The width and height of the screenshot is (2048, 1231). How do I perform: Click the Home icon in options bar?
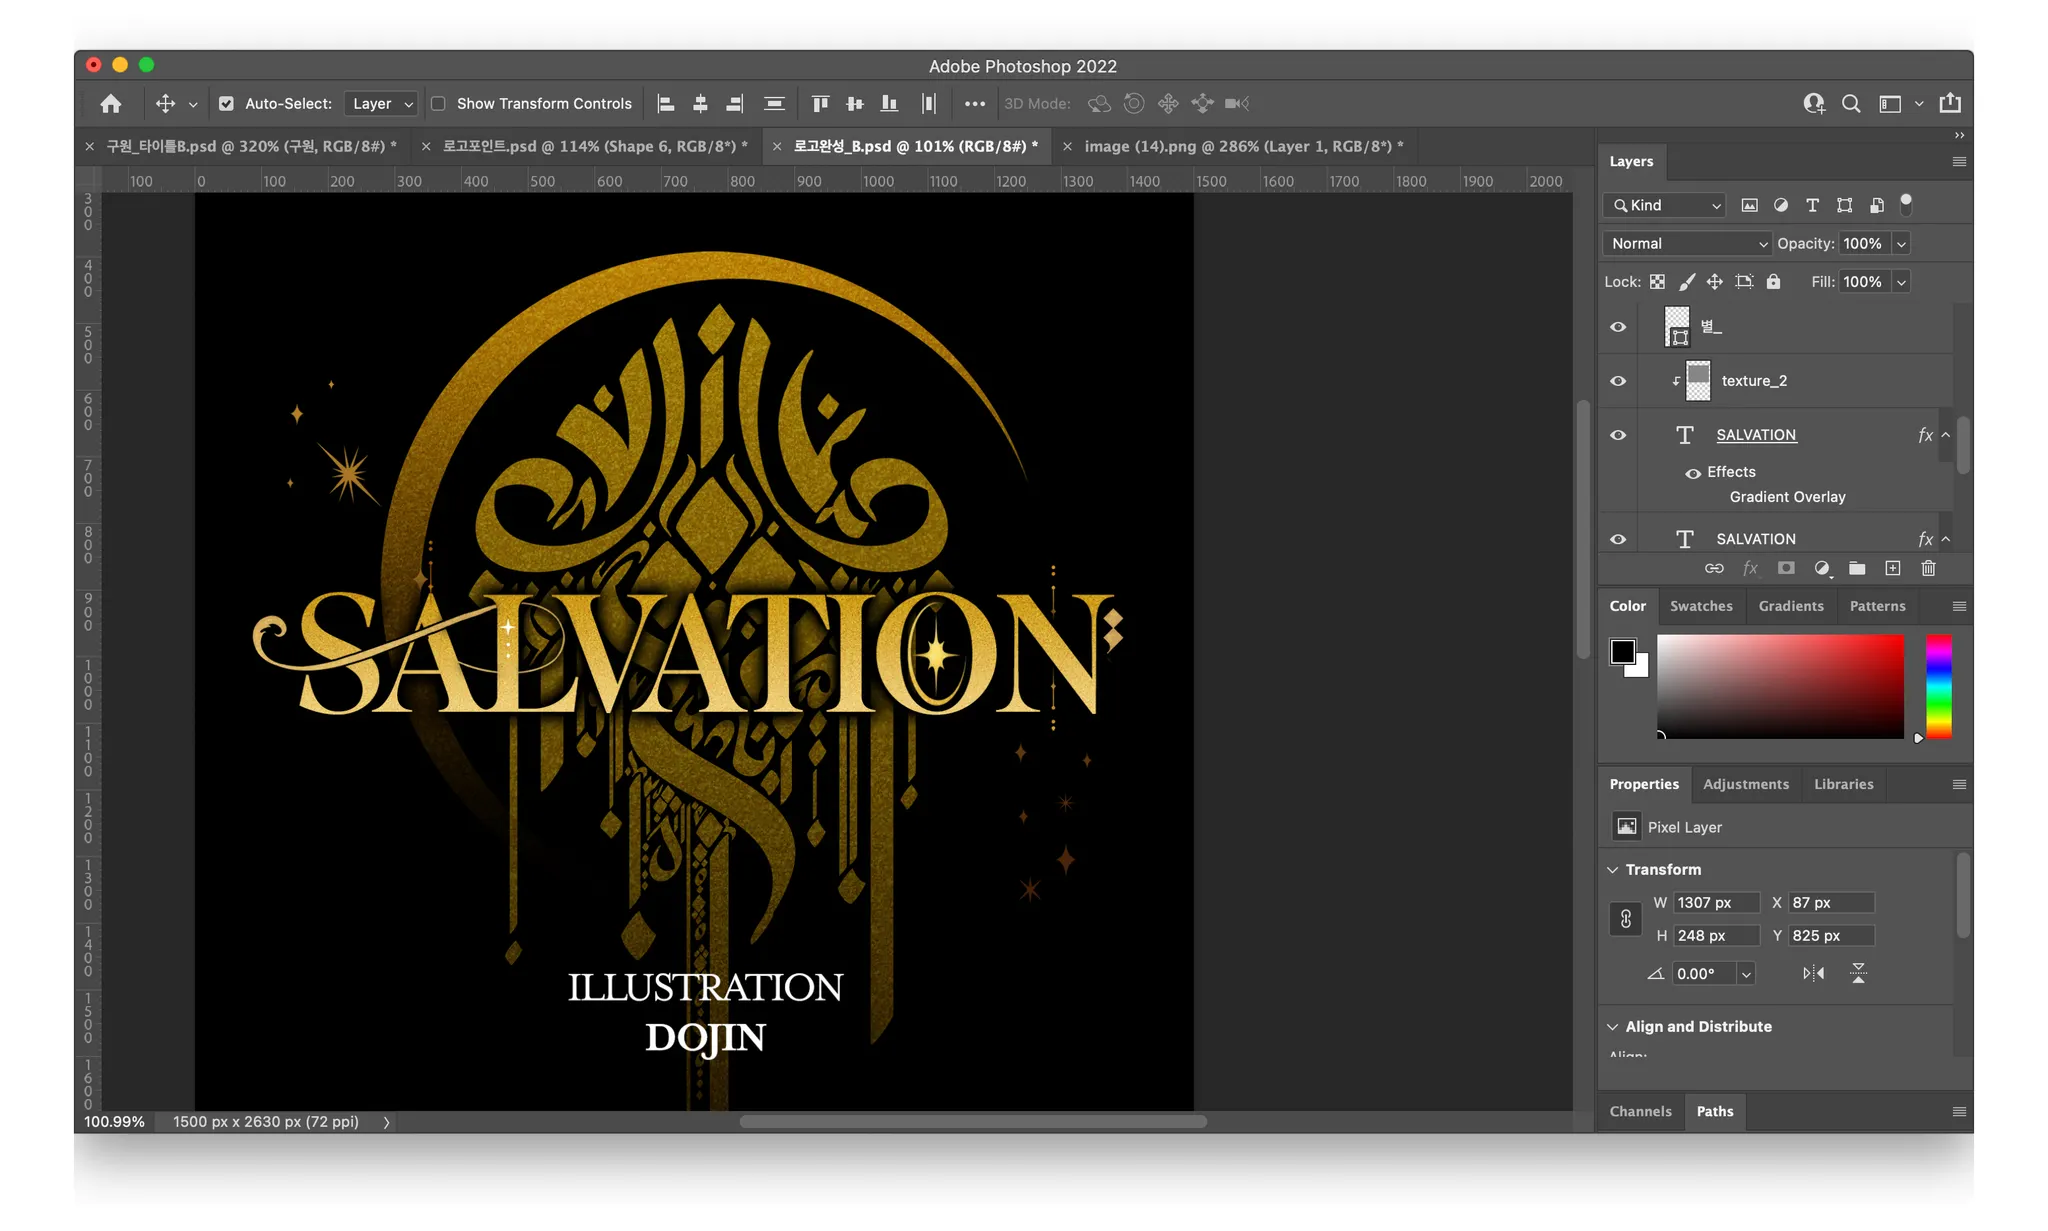click(111, 104)
